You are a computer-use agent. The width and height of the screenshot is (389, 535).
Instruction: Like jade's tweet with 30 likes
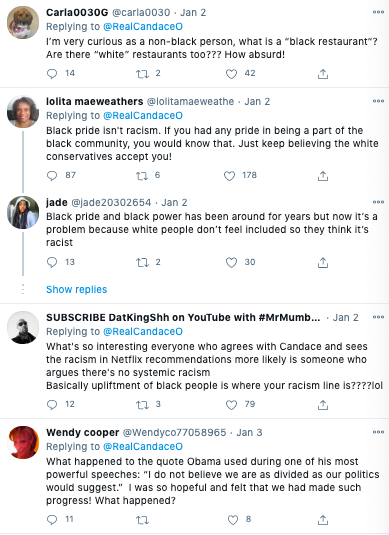point(231,263)
